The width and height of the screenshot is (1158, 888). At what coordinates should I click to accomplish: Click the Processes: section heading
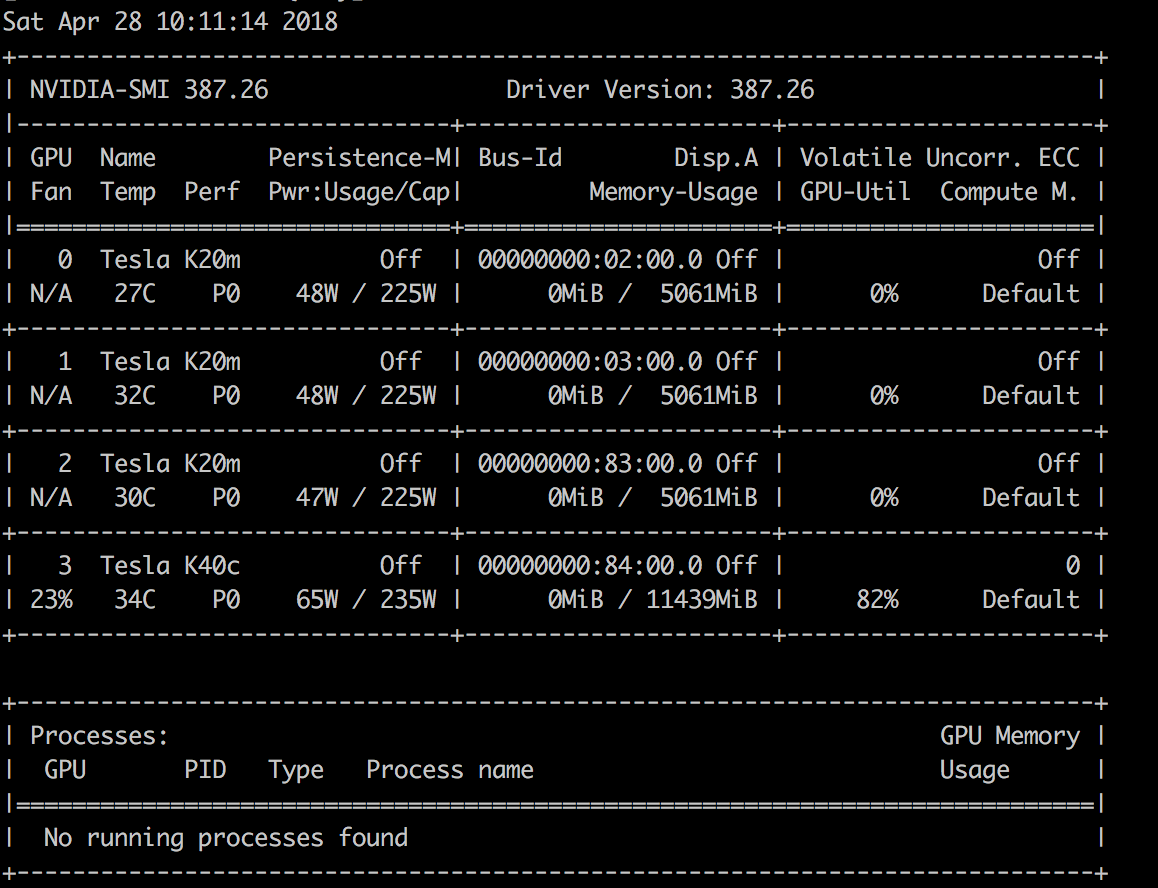(100, 736)
